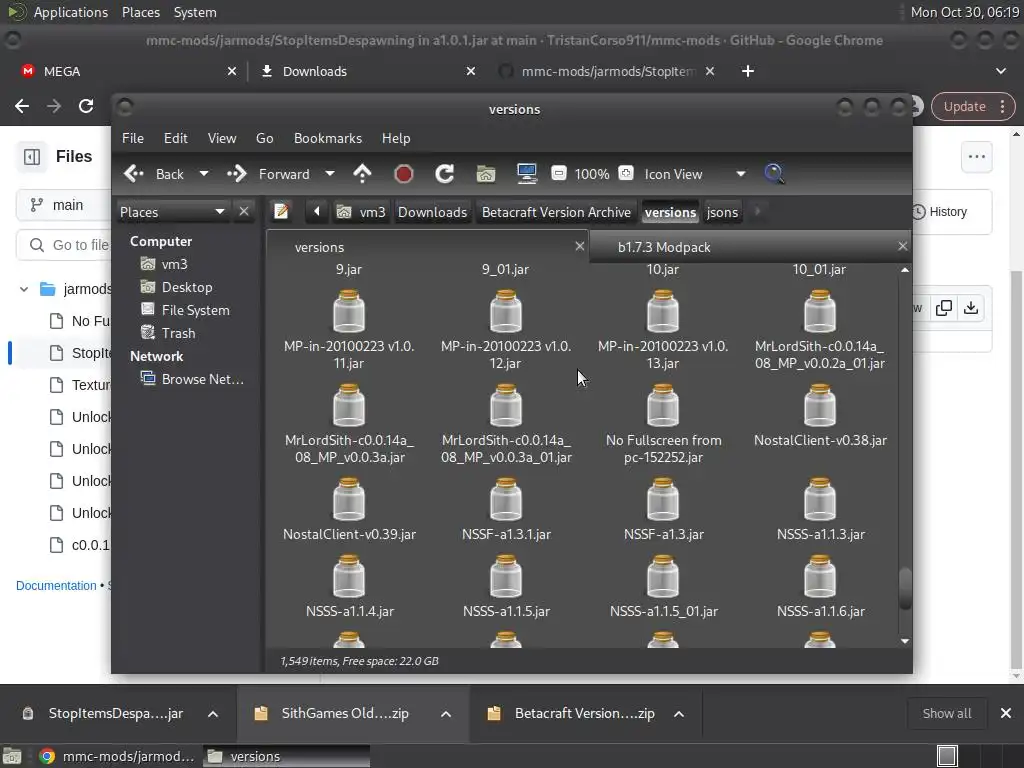Click the jsons breadcrumb button
1024x768 pixels.
point(722,212)
